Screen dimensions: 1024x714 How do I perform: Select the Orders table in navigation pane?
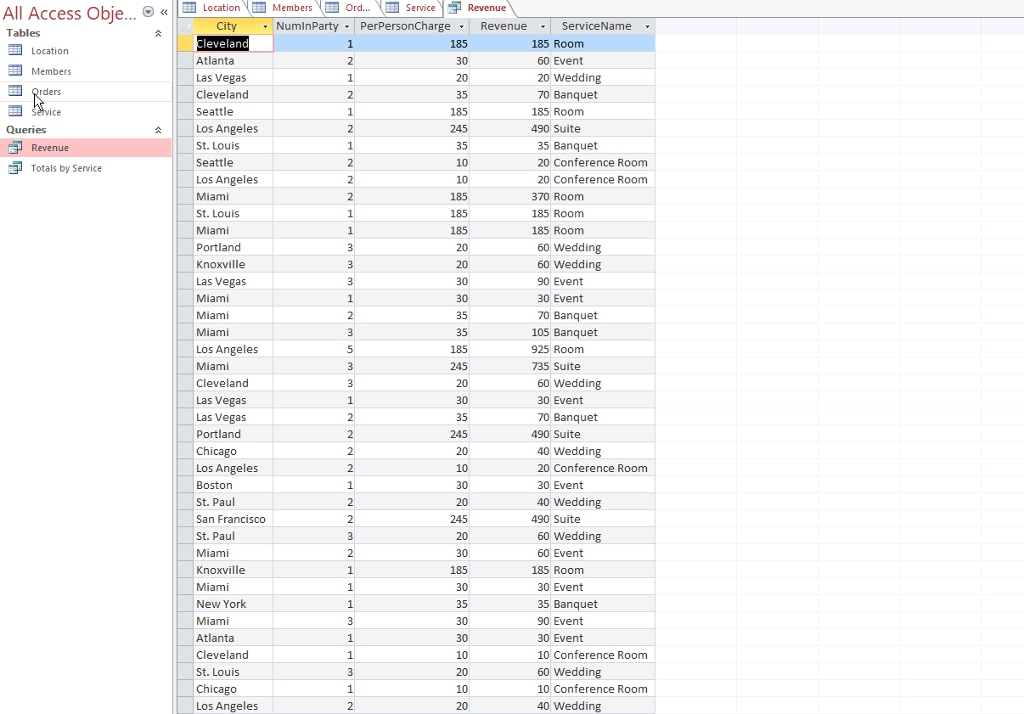(46, 91)
